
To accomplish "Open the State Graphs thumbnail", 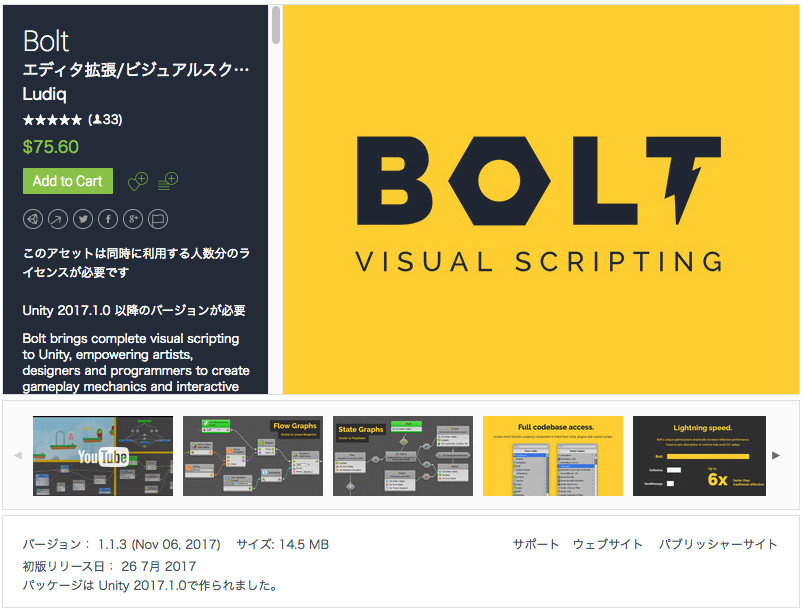I will (403, 456).
